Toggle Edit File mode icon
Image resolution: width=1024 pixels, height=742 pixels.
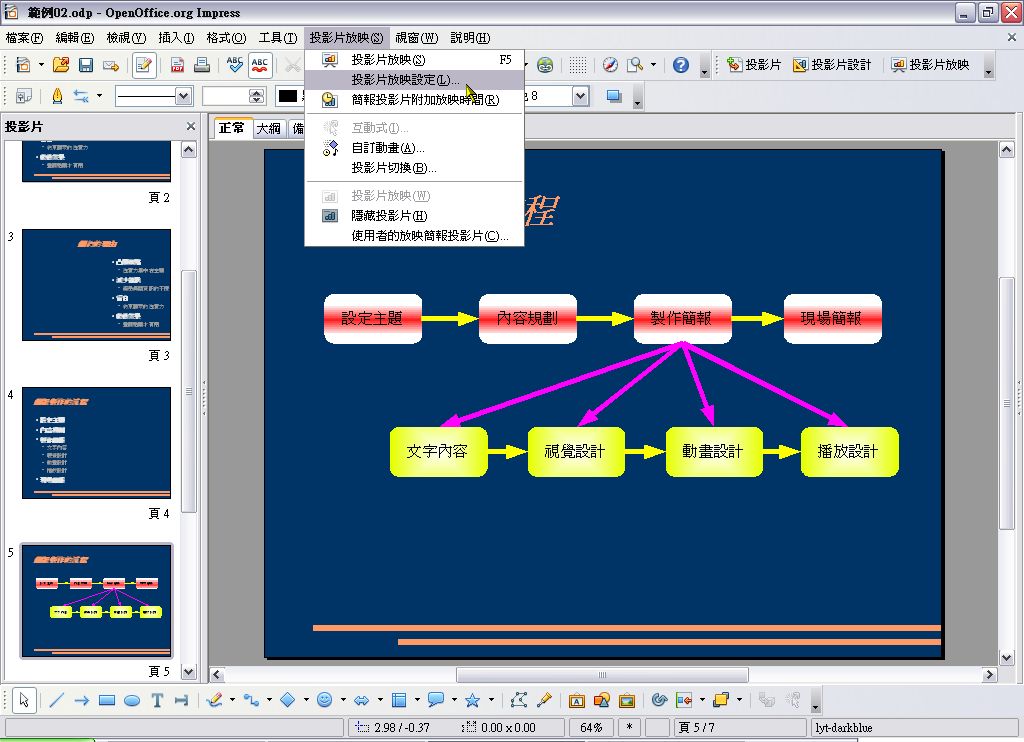point(143,65)
